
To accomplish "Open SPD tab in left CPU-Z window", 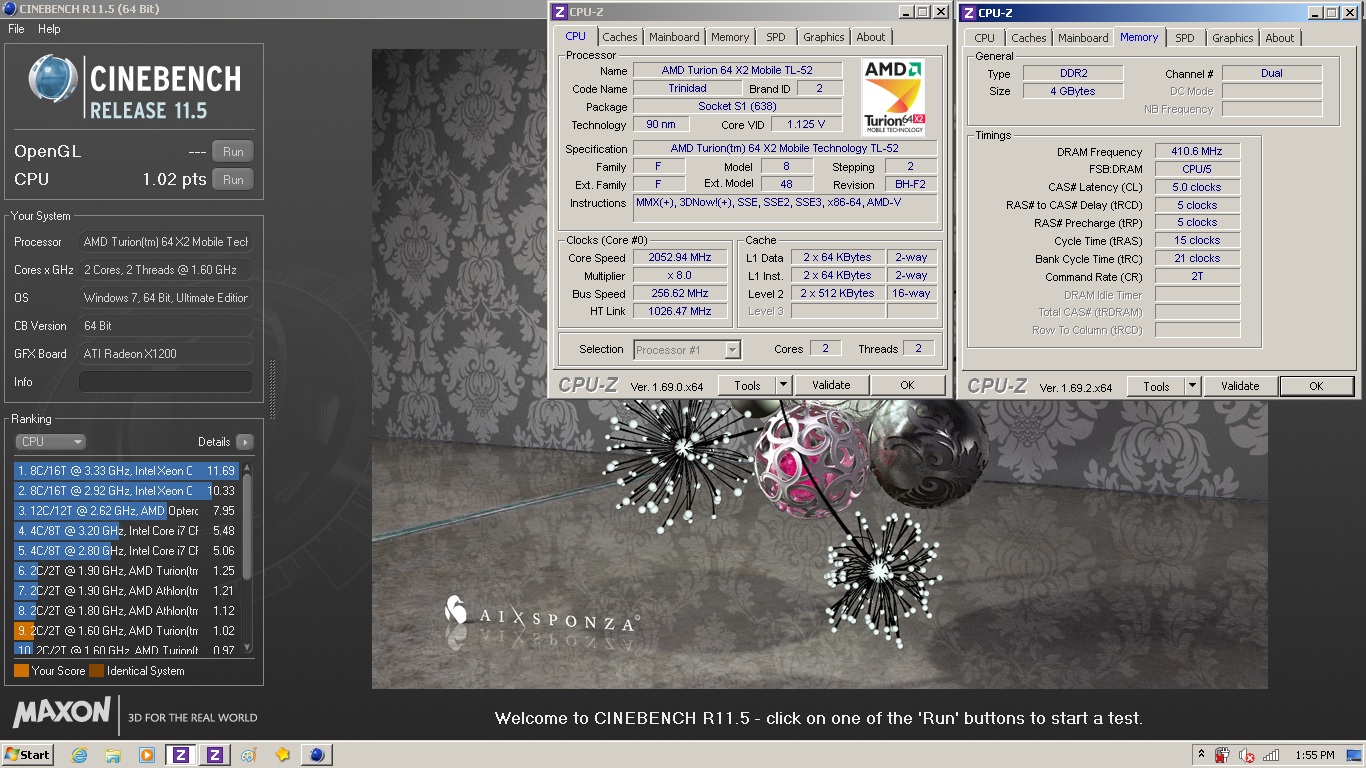I will pyautogui.click(x=776, y=37).
